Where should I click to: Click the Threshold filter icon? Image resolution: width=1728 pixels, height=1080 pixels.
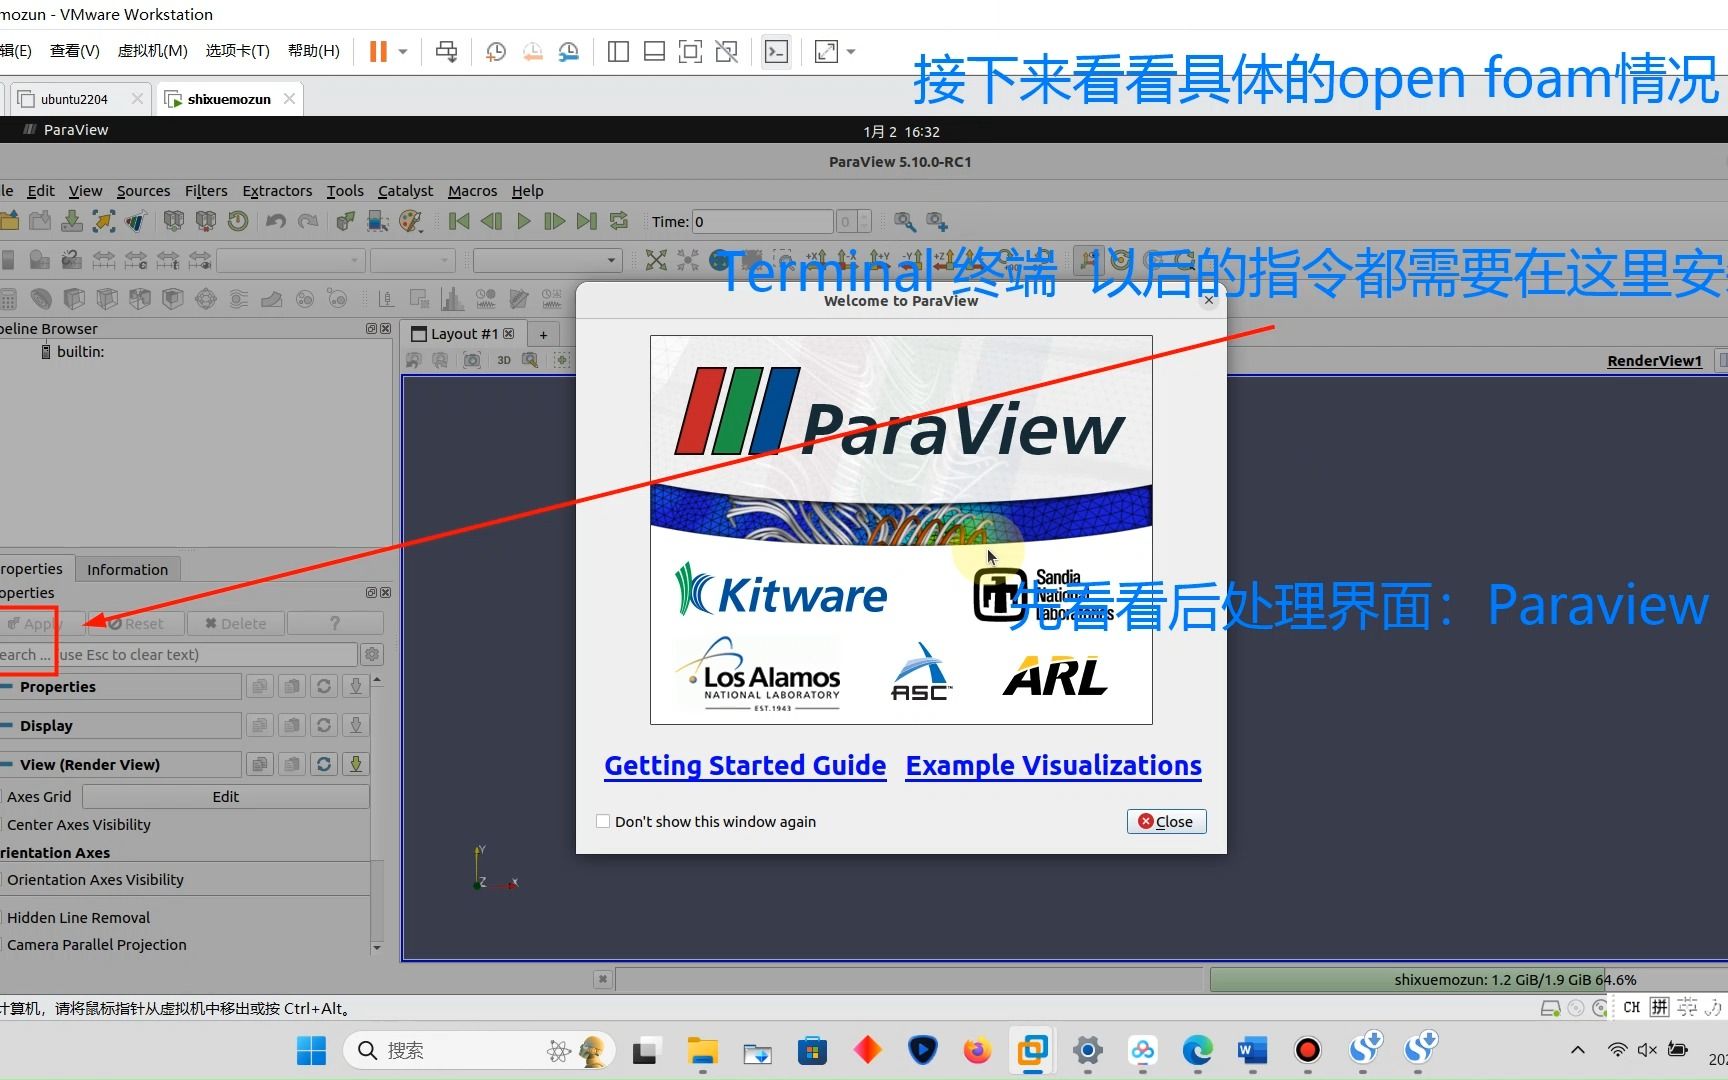(x=140, y=298)
